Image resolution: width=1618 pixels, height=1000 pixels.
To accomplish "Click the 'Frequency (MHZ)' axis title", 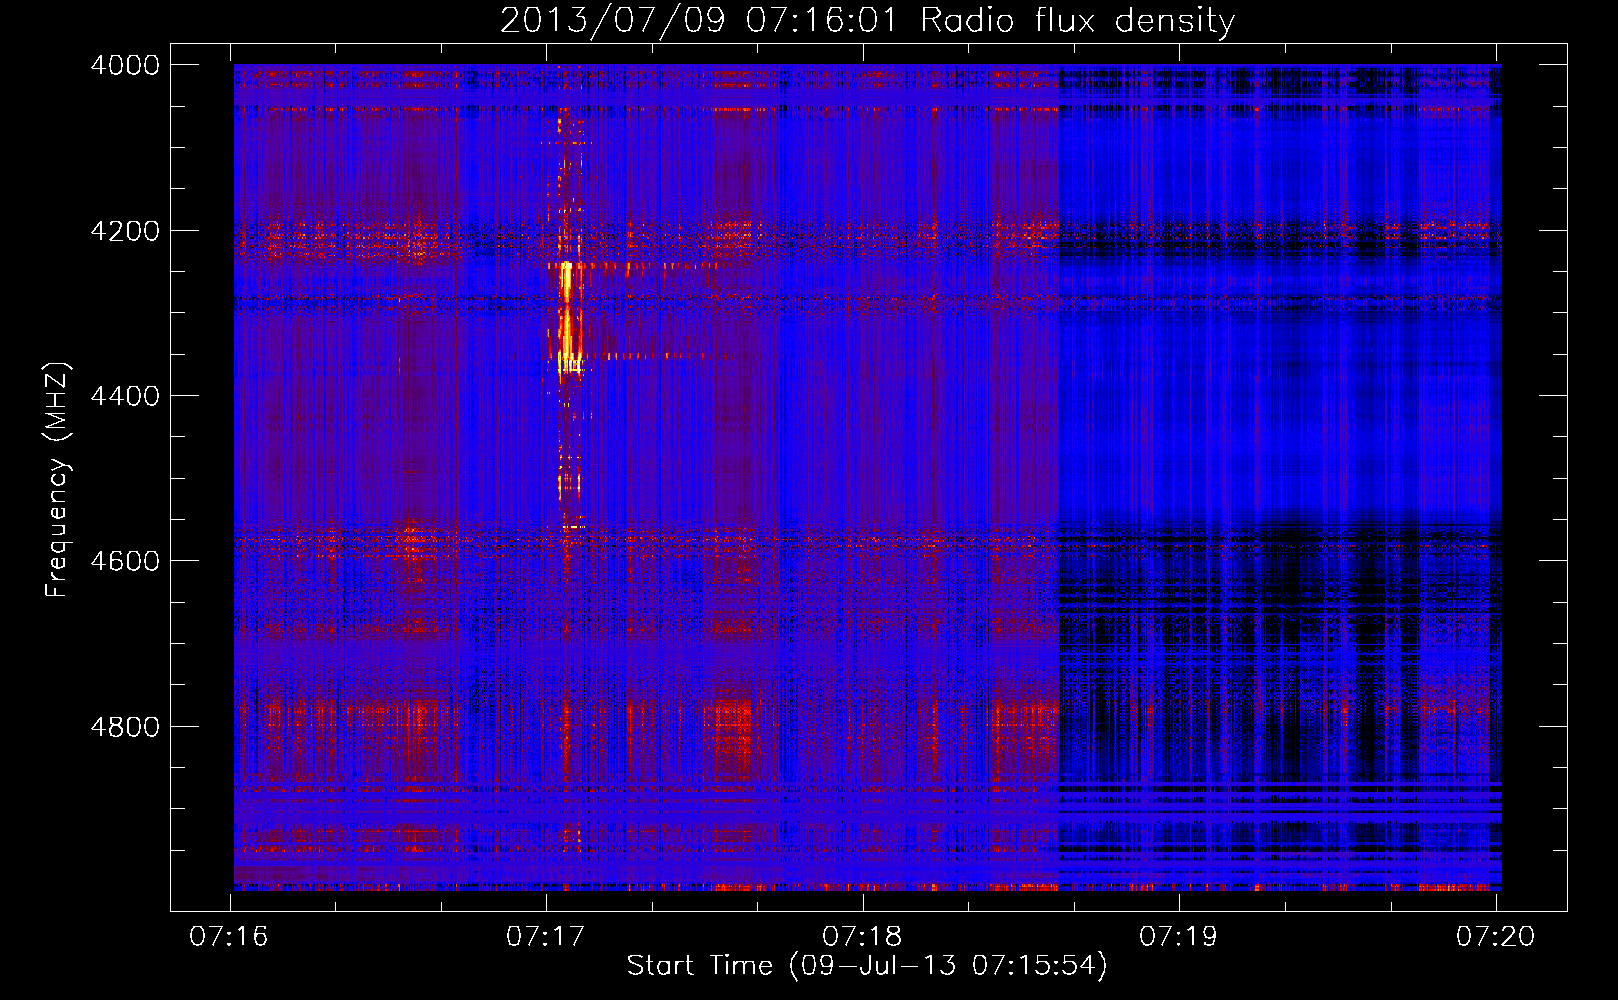I will (x=58, y=480).
